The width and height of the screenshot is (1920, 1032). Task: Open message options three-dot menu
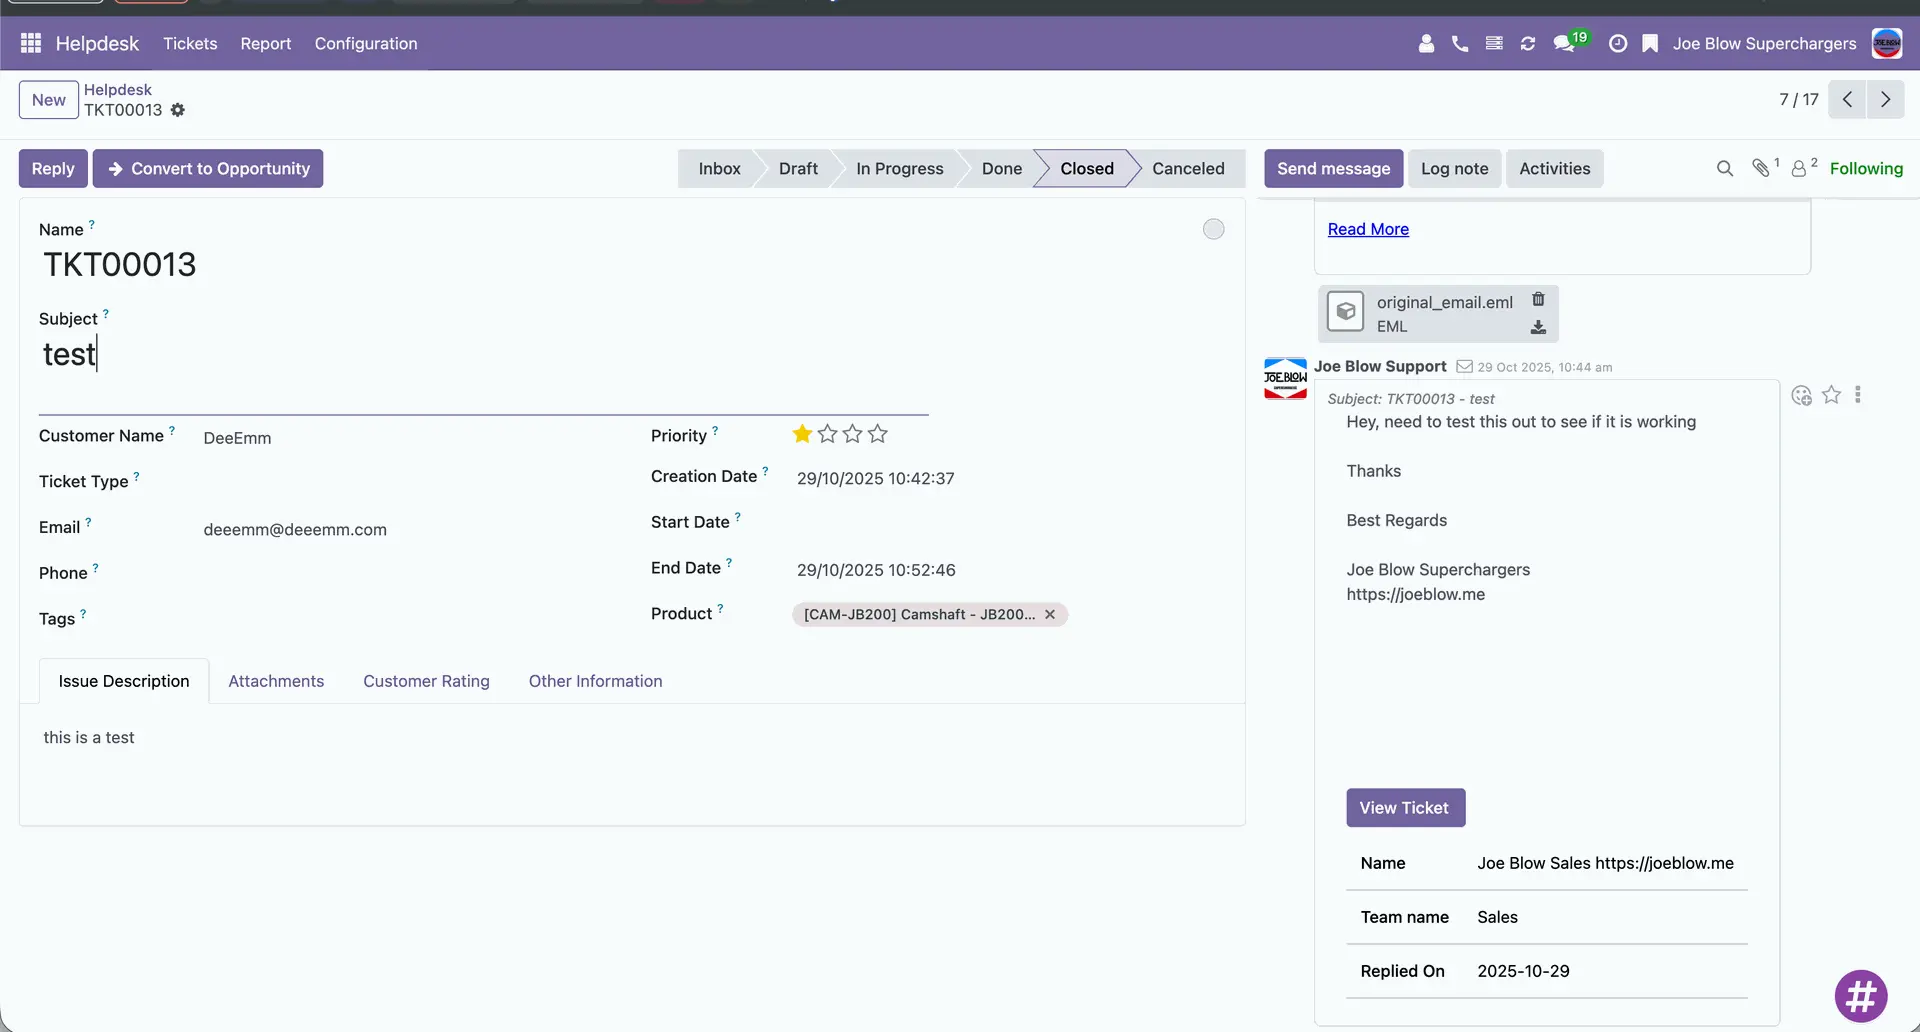point(1858,395)
